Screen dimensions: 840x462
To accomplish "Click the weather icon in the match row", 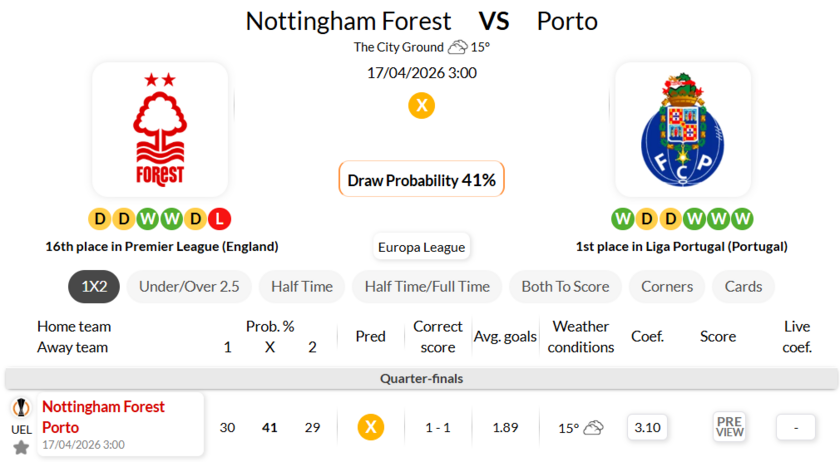I will (593, 428).
